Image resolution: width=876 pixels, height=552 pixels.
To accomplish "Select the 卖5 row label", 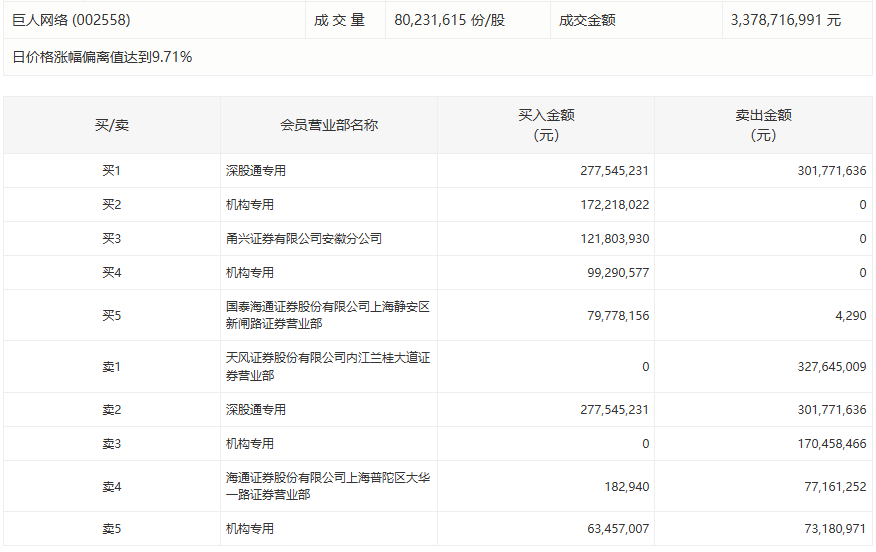I will [112, 529].
